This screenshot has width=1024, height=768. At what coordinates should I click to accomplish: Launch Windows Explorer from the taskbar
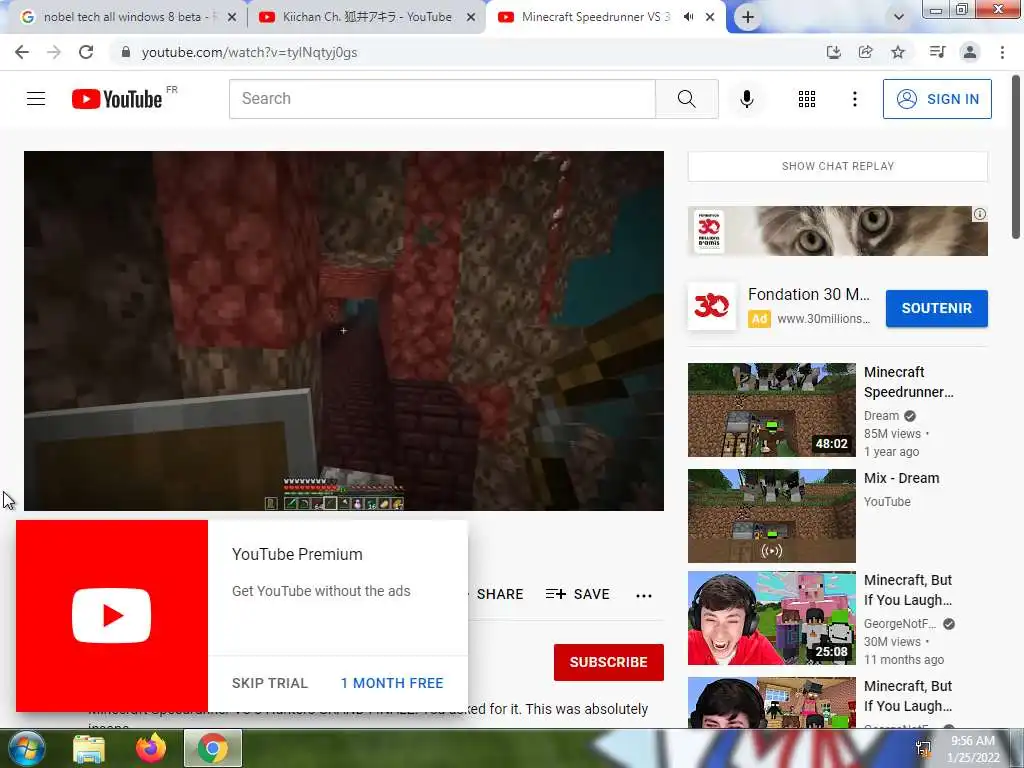(89, 748)
